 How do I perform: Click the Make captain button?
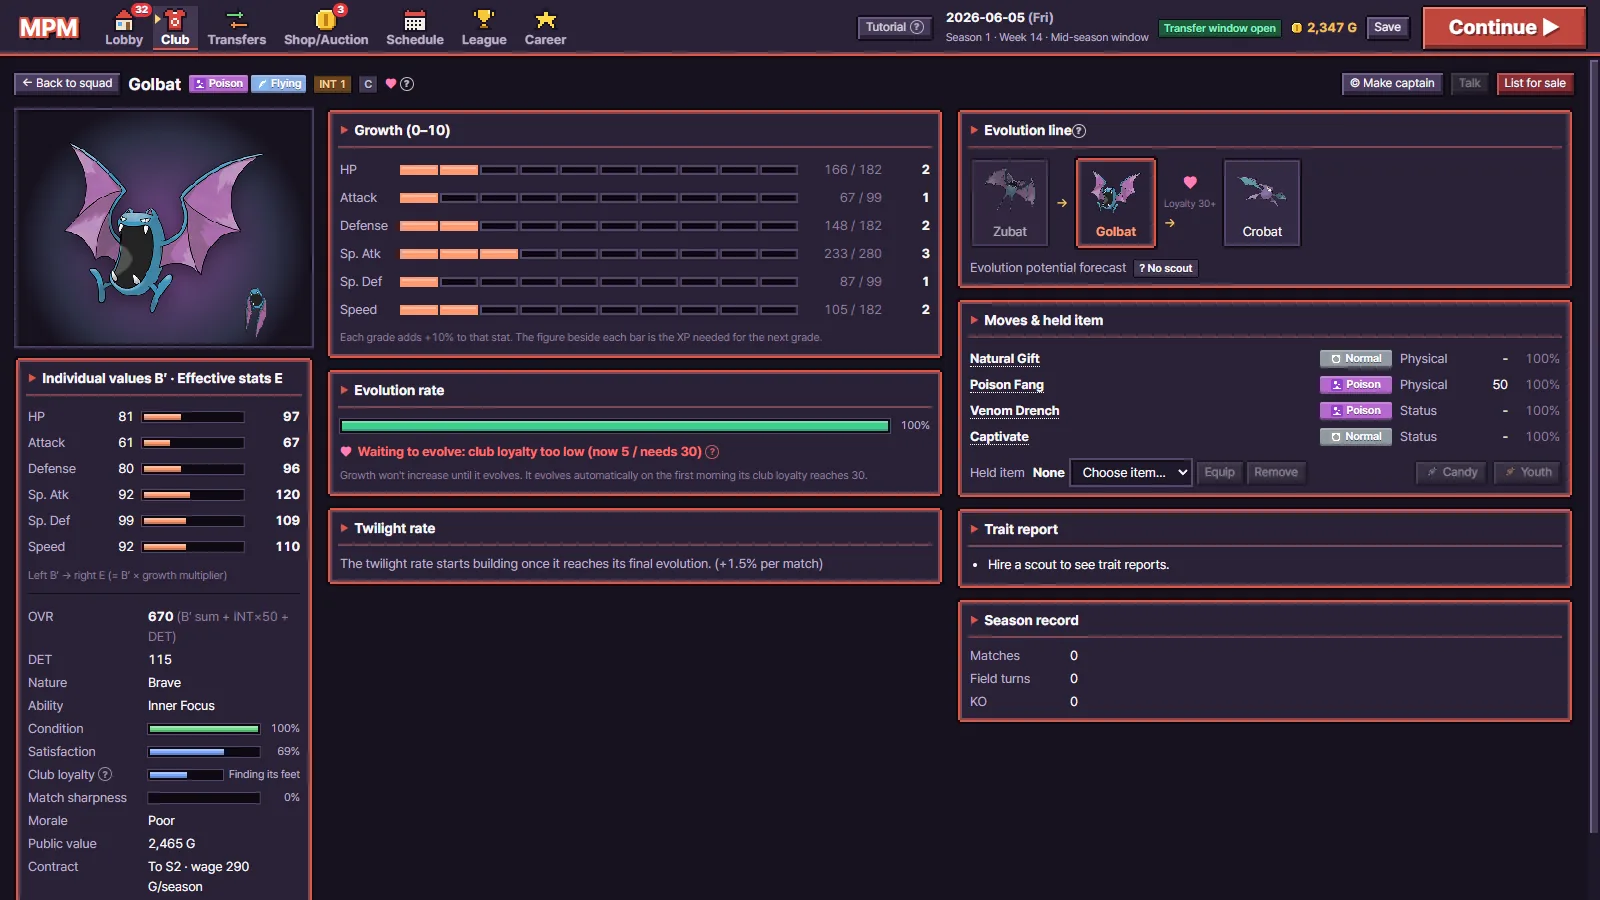(x=1392, y=84)
